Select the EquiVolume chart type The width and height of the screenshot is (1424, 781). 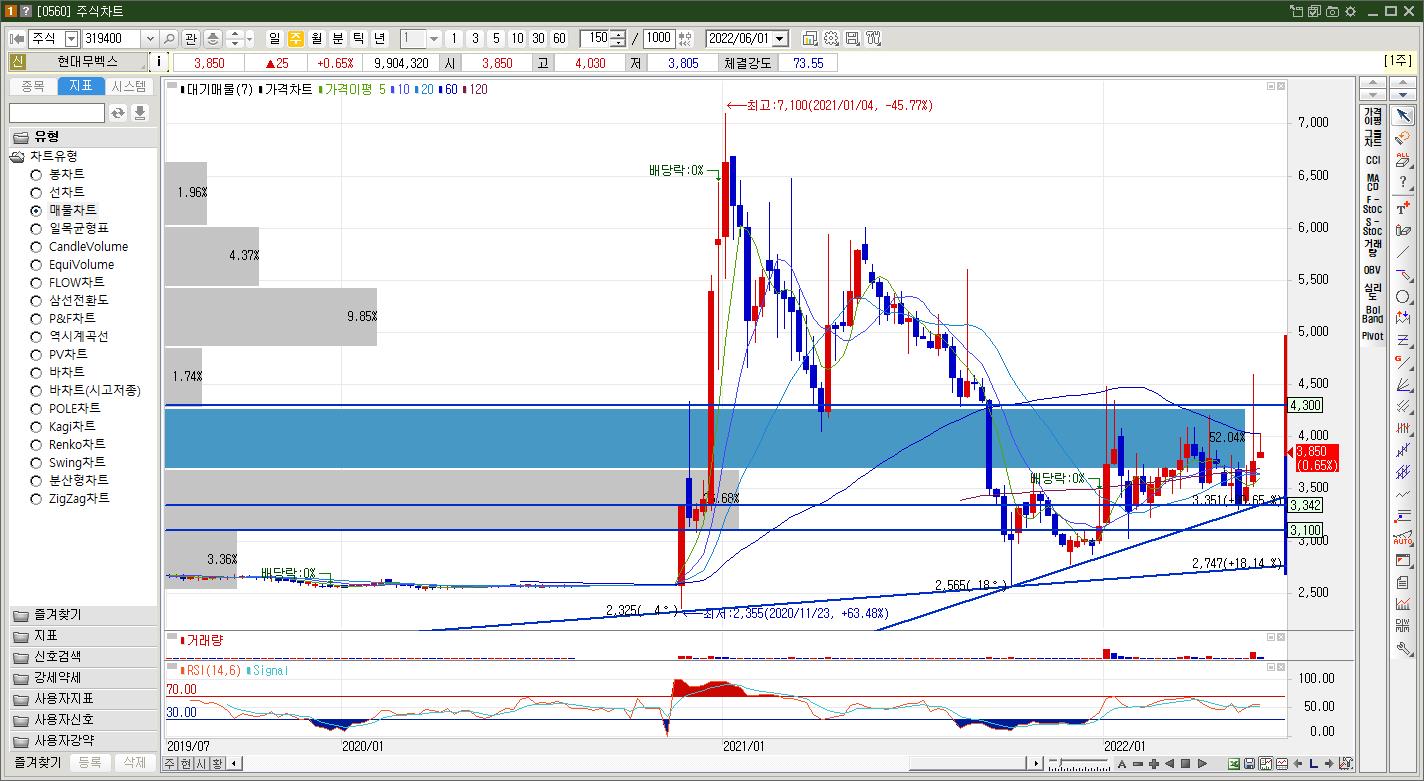click(x=36, y=264)
